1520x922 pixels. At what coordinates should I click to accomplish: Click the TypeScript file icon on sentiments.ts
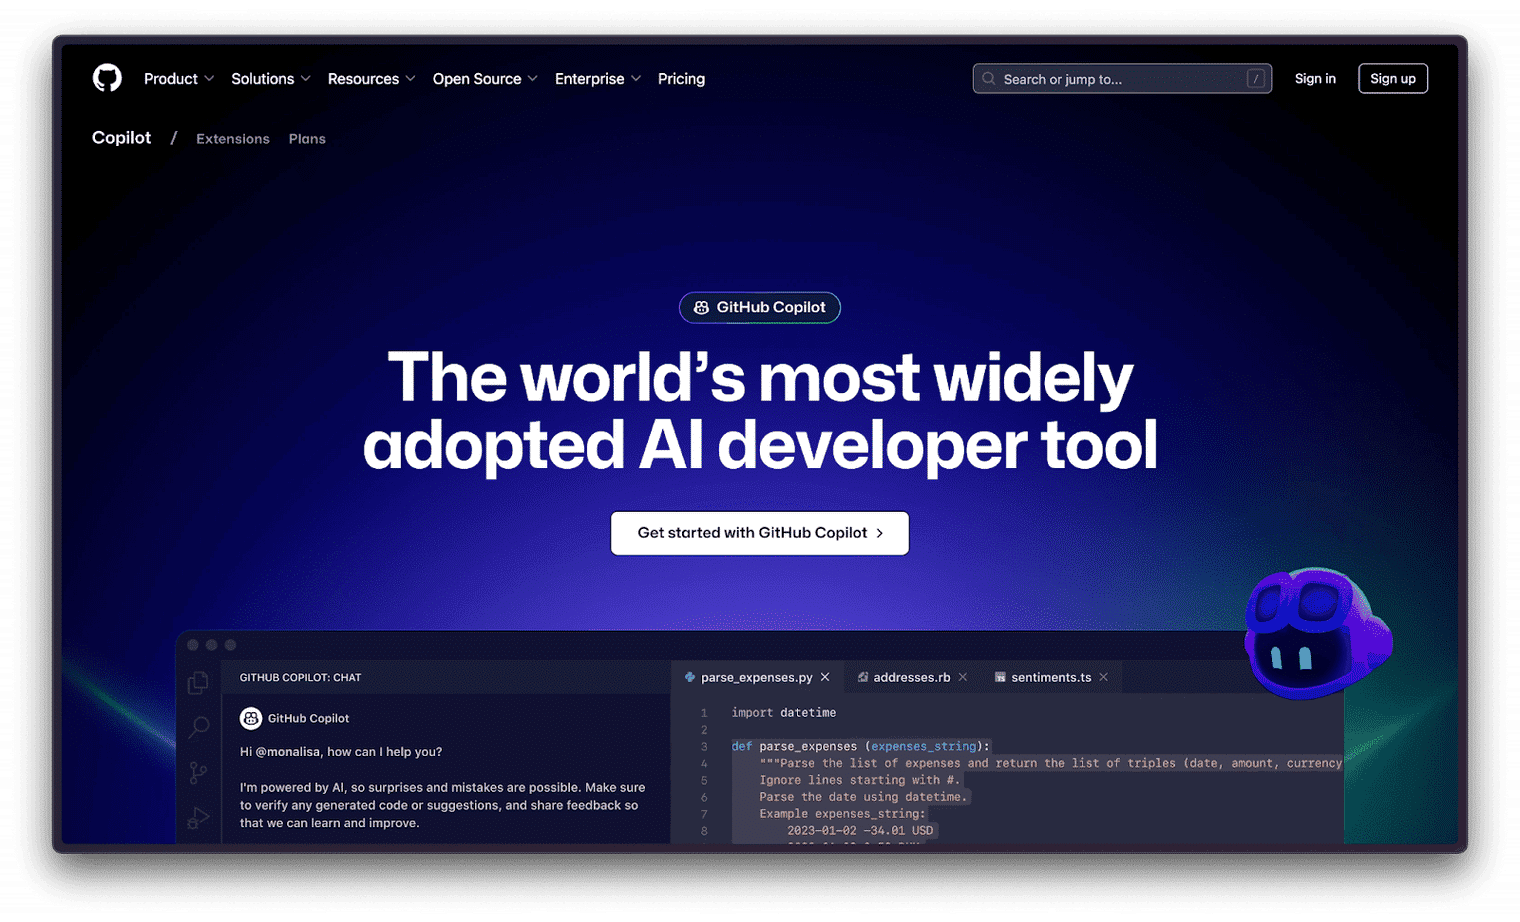[x=1000, y=677]
